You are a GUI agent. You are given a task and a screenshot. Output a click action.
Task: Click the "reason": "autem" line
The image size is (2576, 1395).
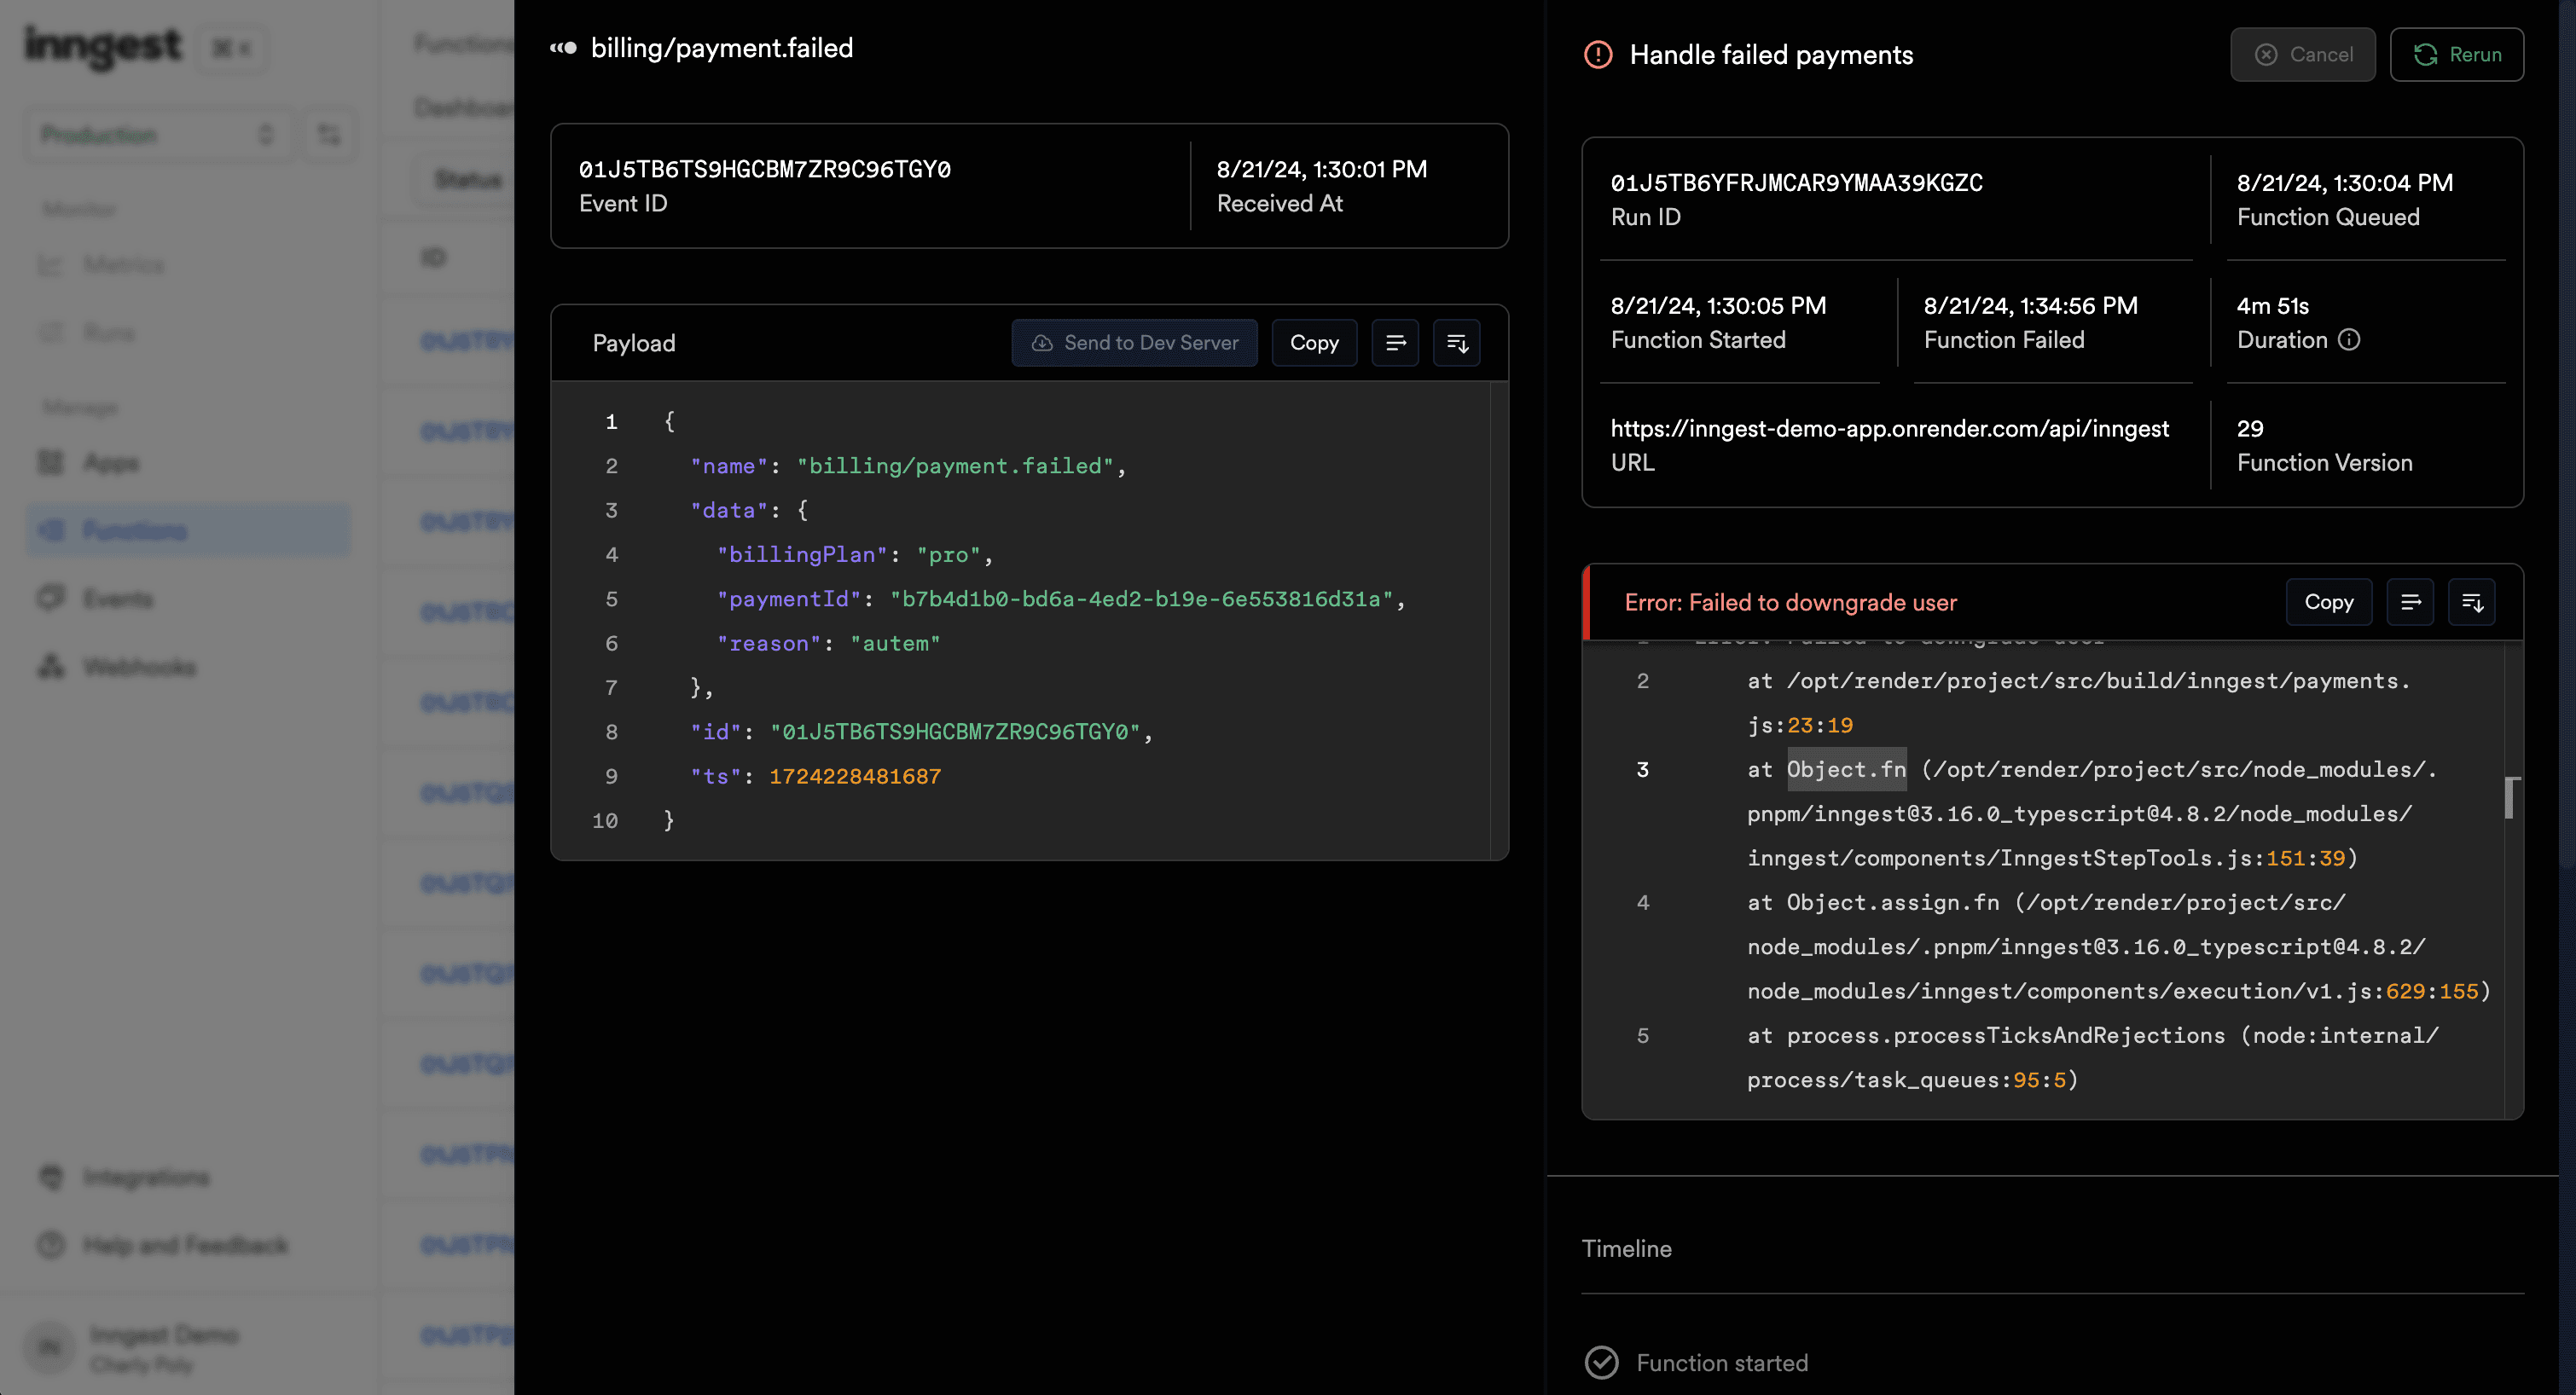click(x=828, y=643)
